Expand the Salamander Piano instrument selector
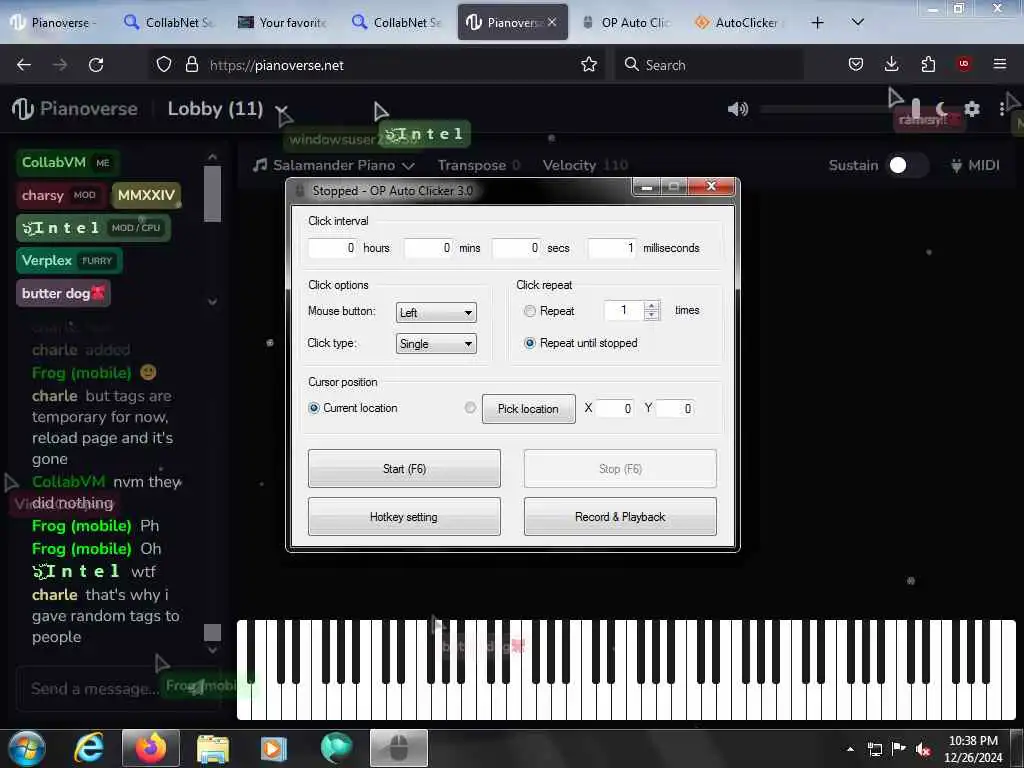 334,165
